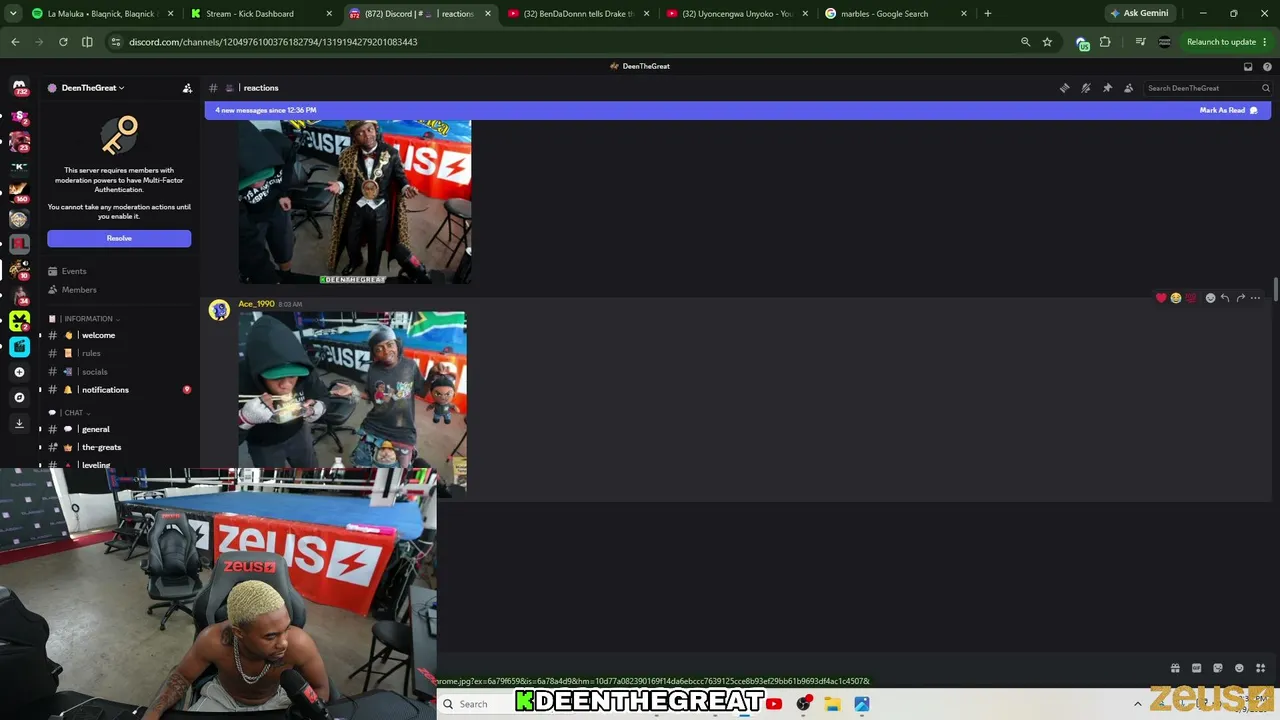Screen dimensions: 1280x720
Task: Open the cyan clapperboard server icon
Action: coord(19,346)
